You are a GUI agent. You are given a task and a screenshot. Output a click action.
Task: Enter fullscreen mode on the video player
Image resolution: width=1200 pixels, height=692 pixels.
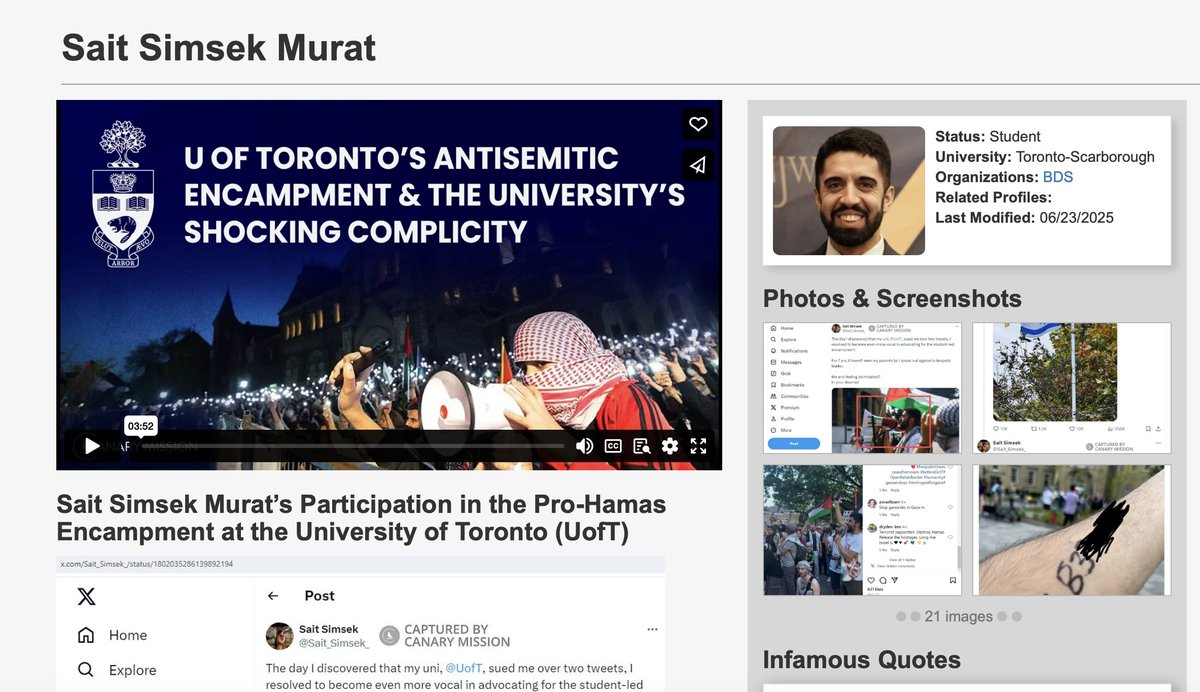click(x=698, y=446)
